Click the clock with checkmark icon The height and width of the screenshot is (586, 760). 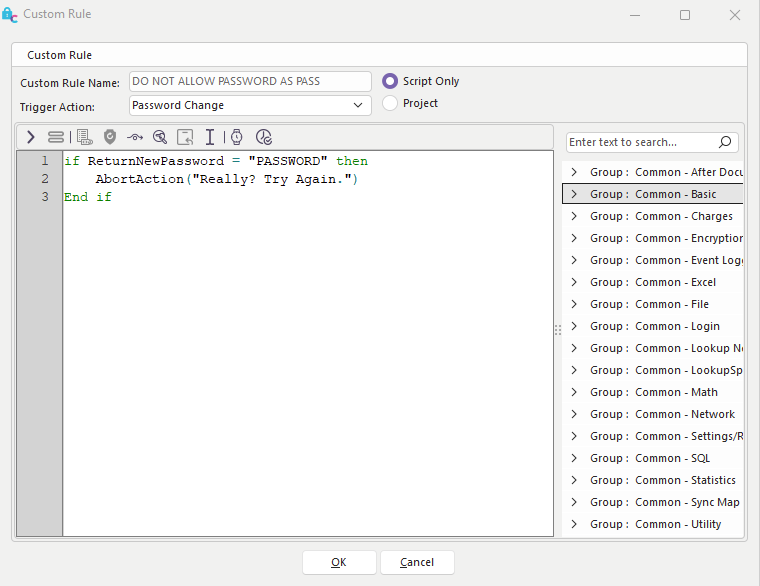pos(263,137)
